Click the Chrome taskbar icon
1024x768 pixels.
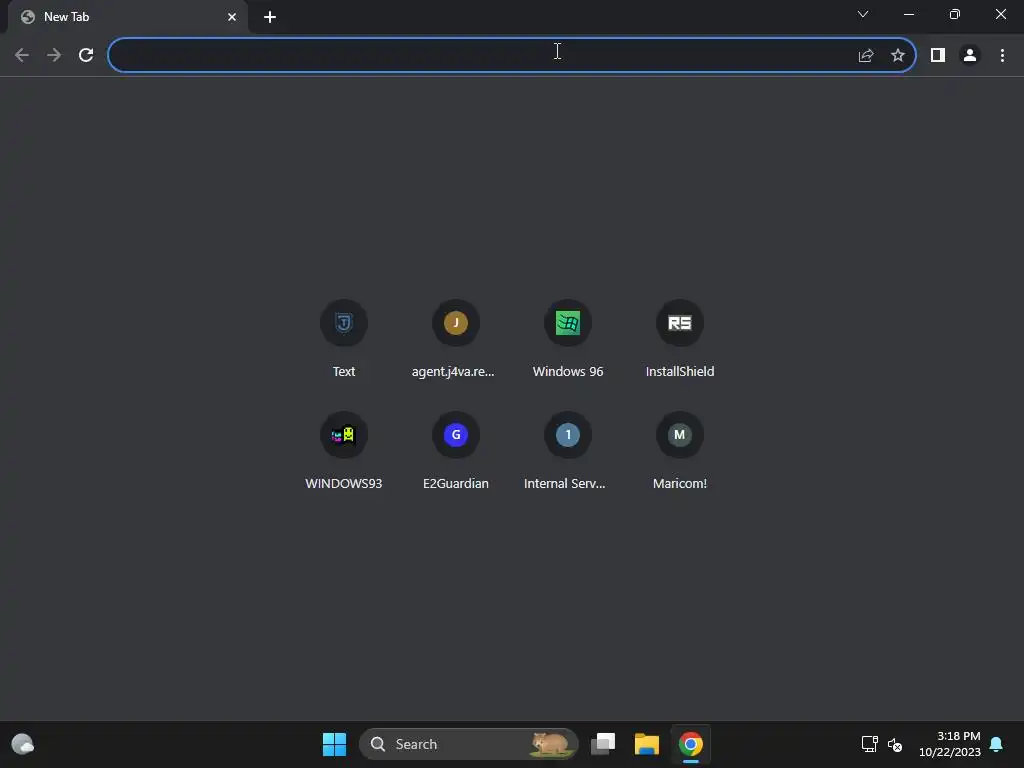coord(690,744)
